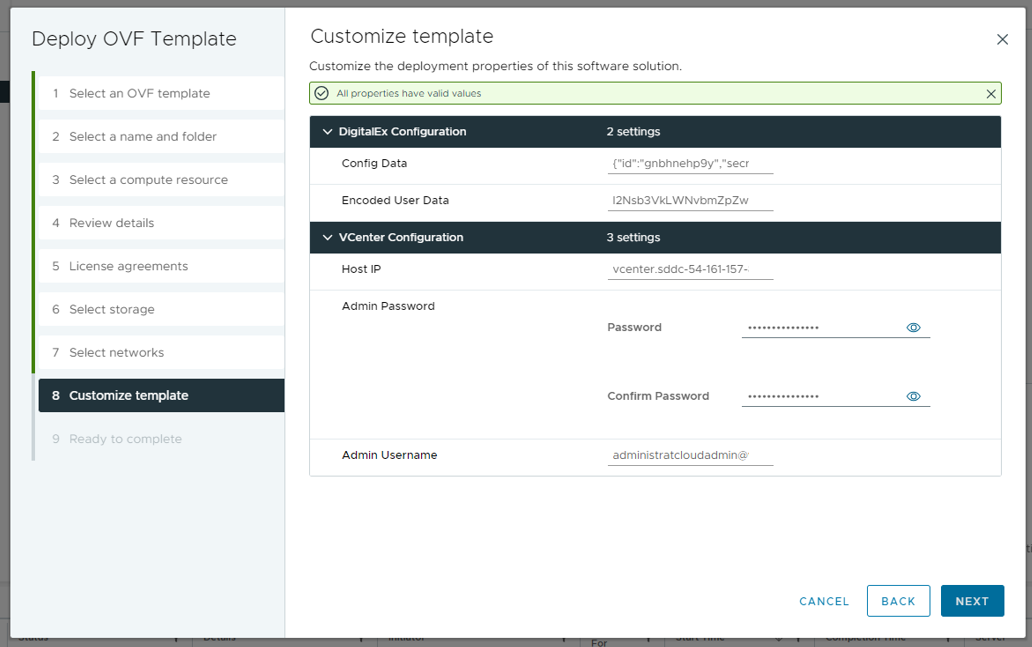1032x647 pixels.
Task: Show the Password field characters via eye icon
Action: [x=913, y=328]
